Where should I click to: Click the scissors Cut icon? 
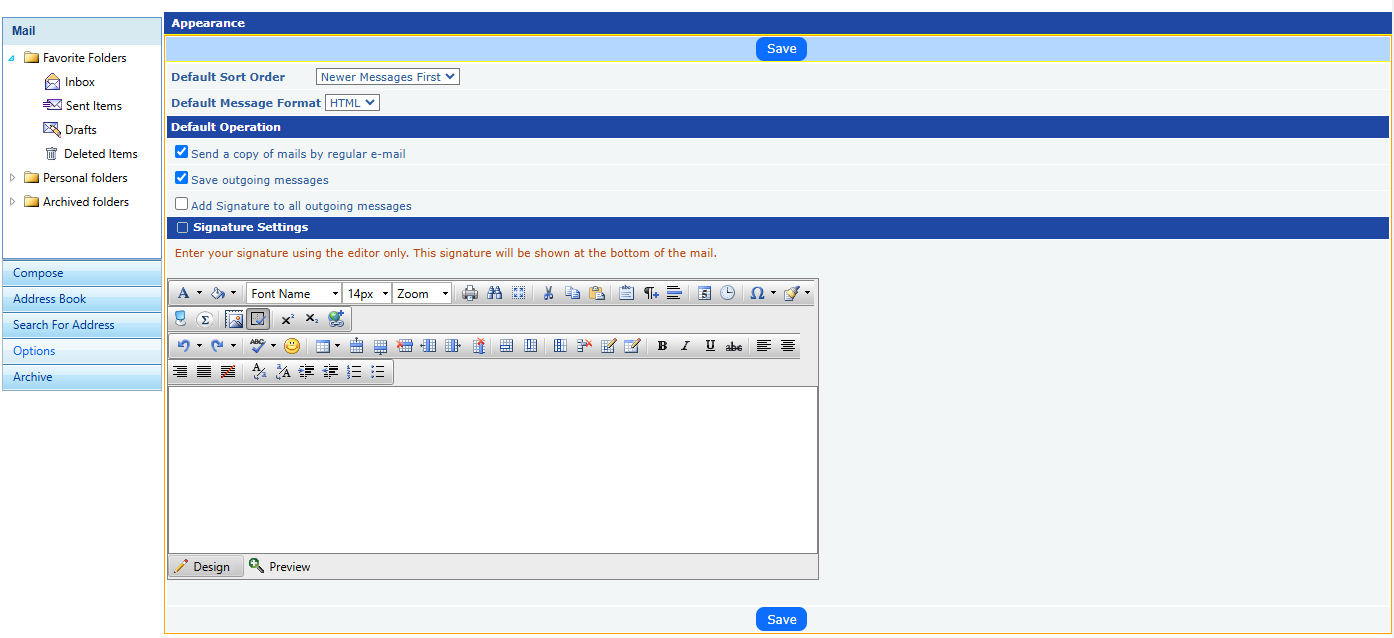[548, 294]
